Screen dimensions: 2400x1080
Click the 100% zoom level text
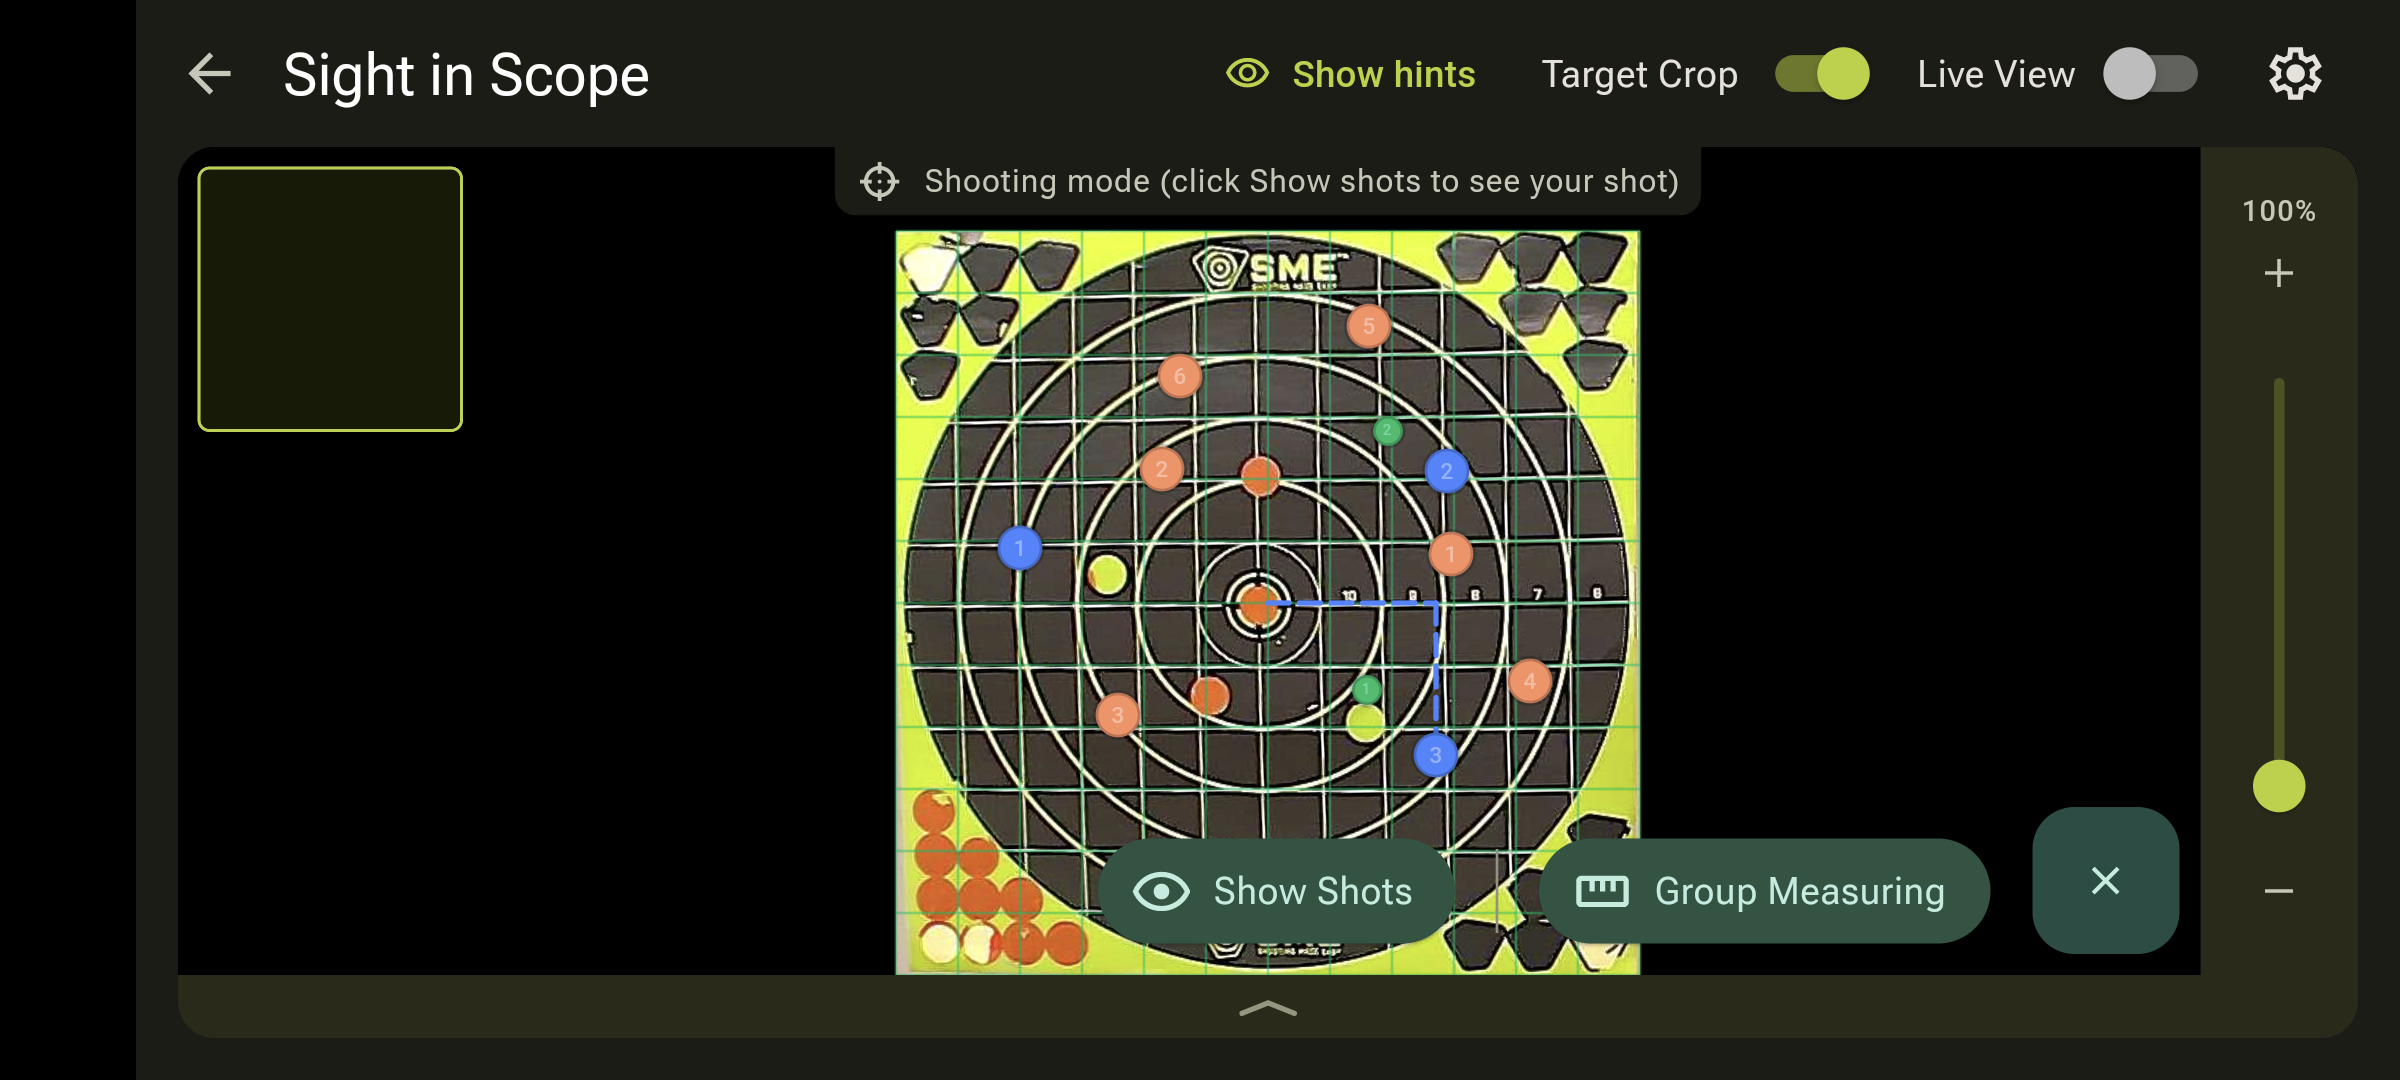pyautogui.click(x=2279, y=211)
